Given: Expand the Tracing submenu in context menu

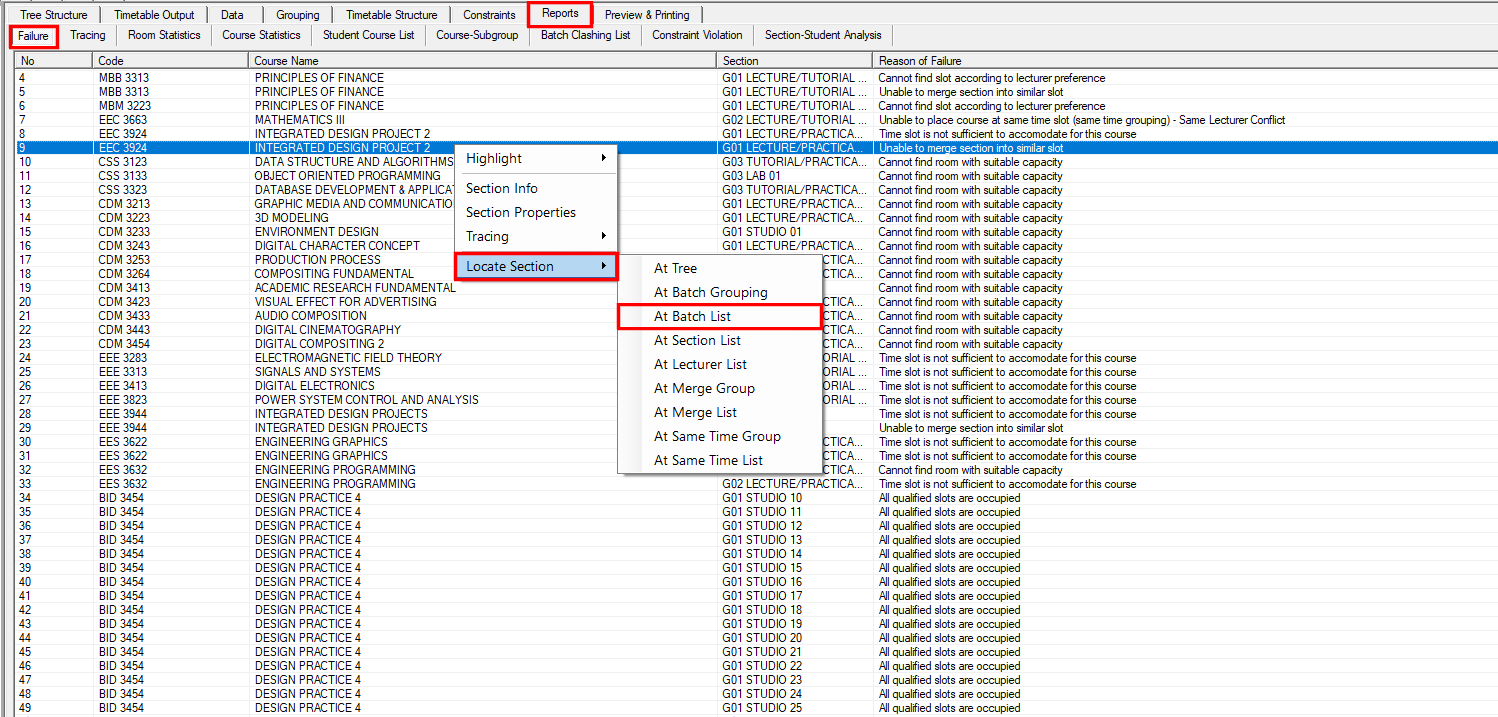Looking at the screenshot, I should coord(536,236).
